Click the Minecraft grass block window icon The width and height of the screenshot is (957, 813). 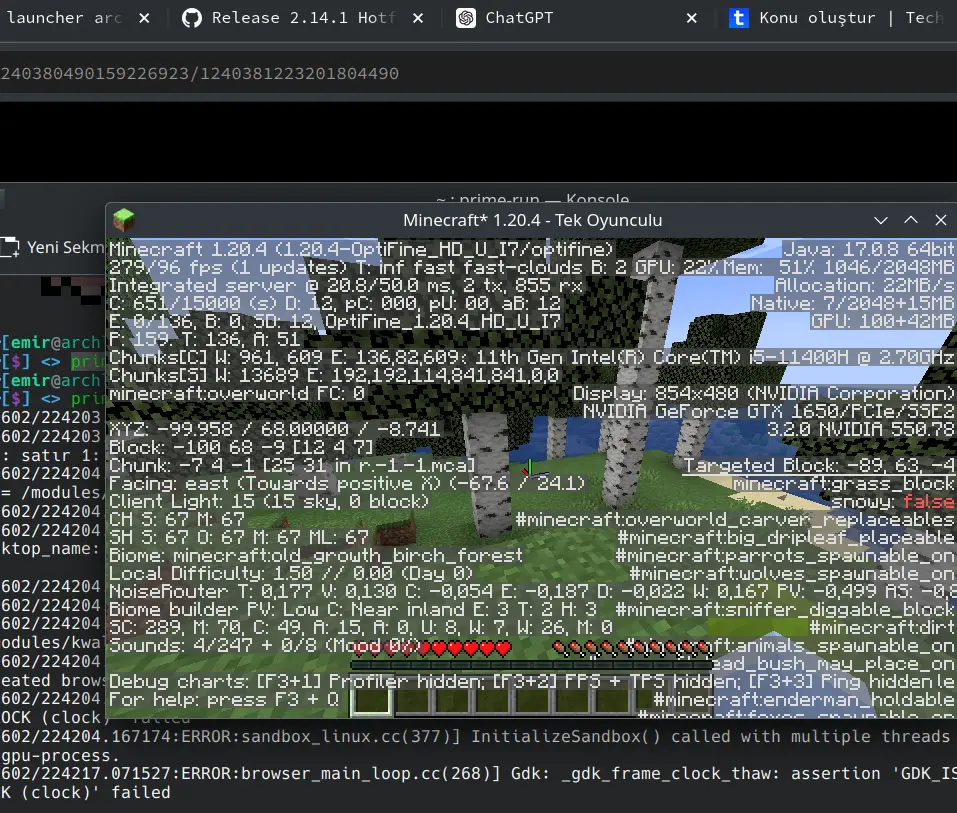point(124,220)
